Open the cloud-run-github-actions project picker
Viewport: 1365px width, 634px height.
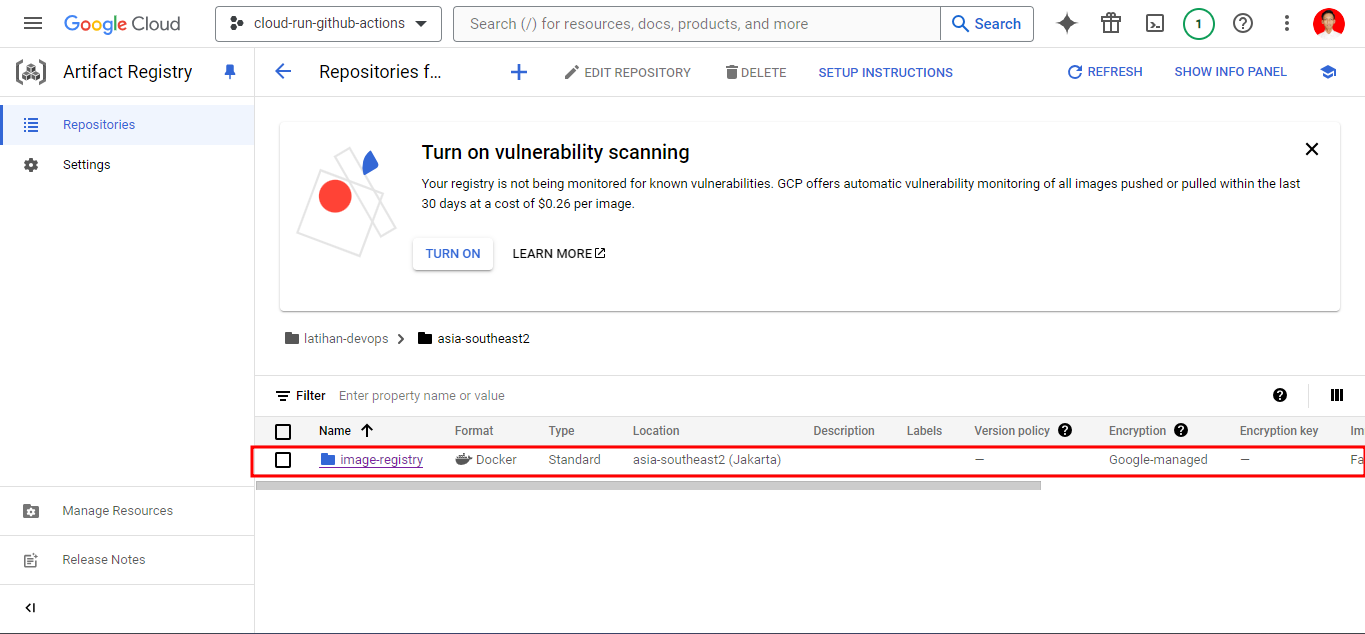(x=328, y=24)
